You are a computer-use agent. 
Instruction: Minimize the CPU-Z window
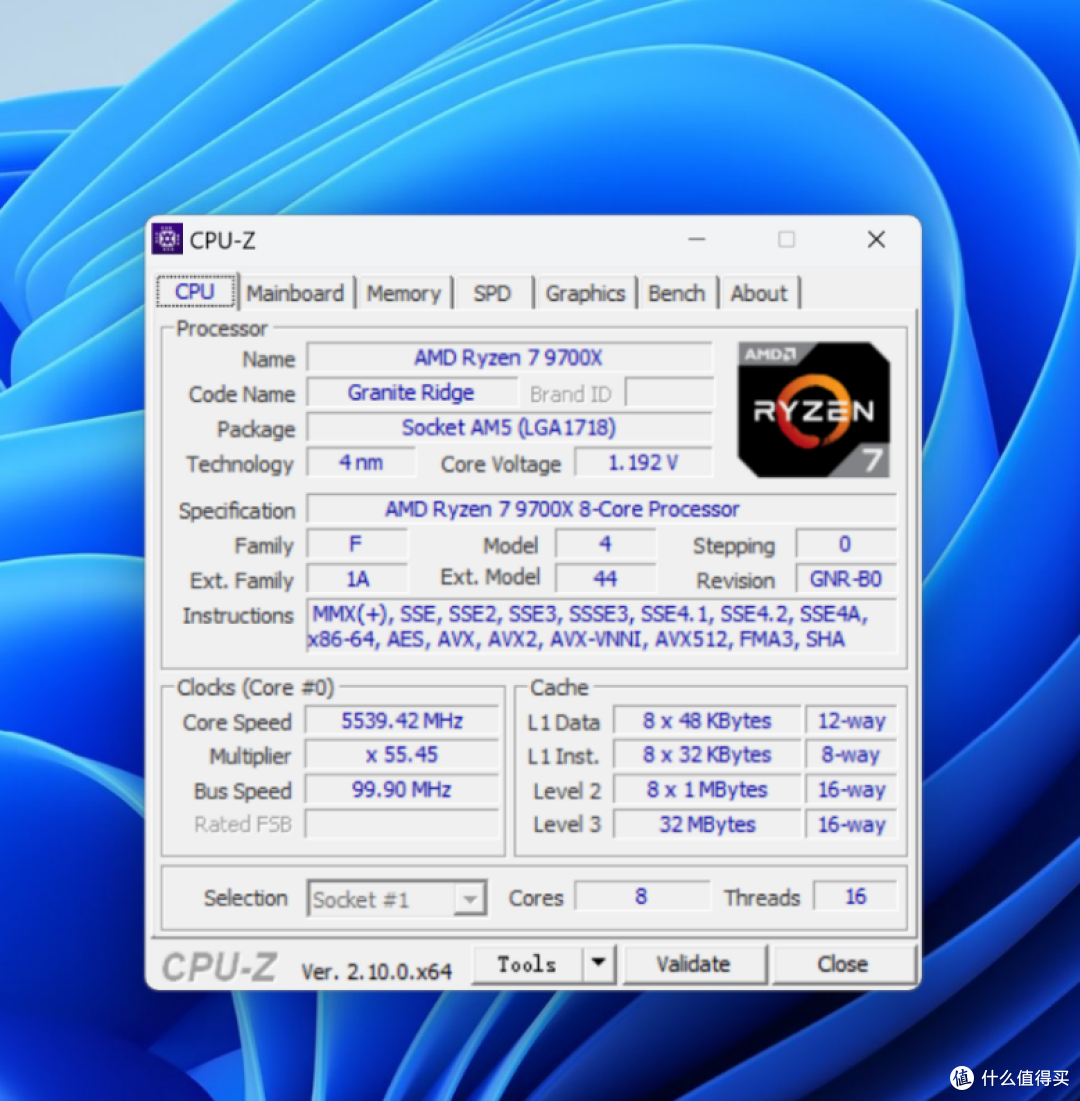pos(697,239)
